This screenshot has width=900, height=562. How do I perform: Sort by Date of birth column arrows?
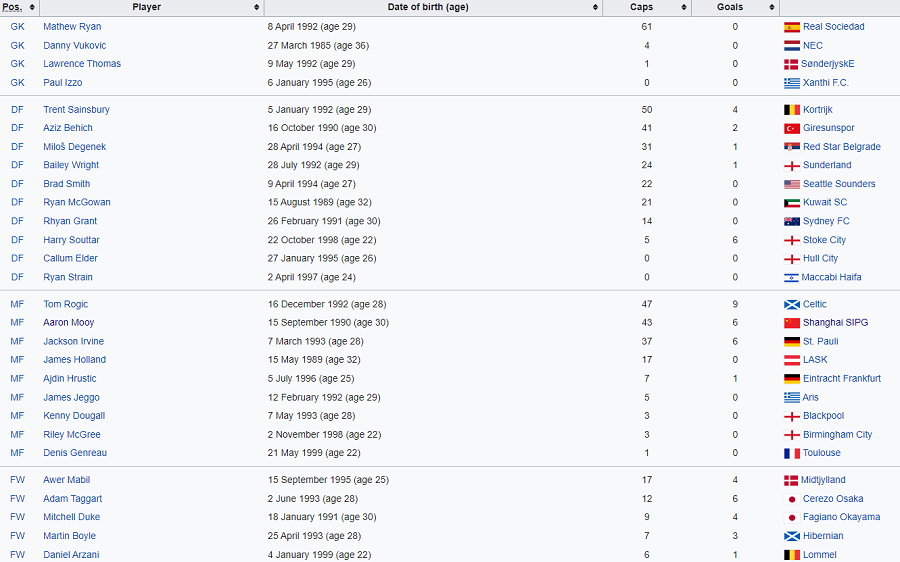(595, 7)
